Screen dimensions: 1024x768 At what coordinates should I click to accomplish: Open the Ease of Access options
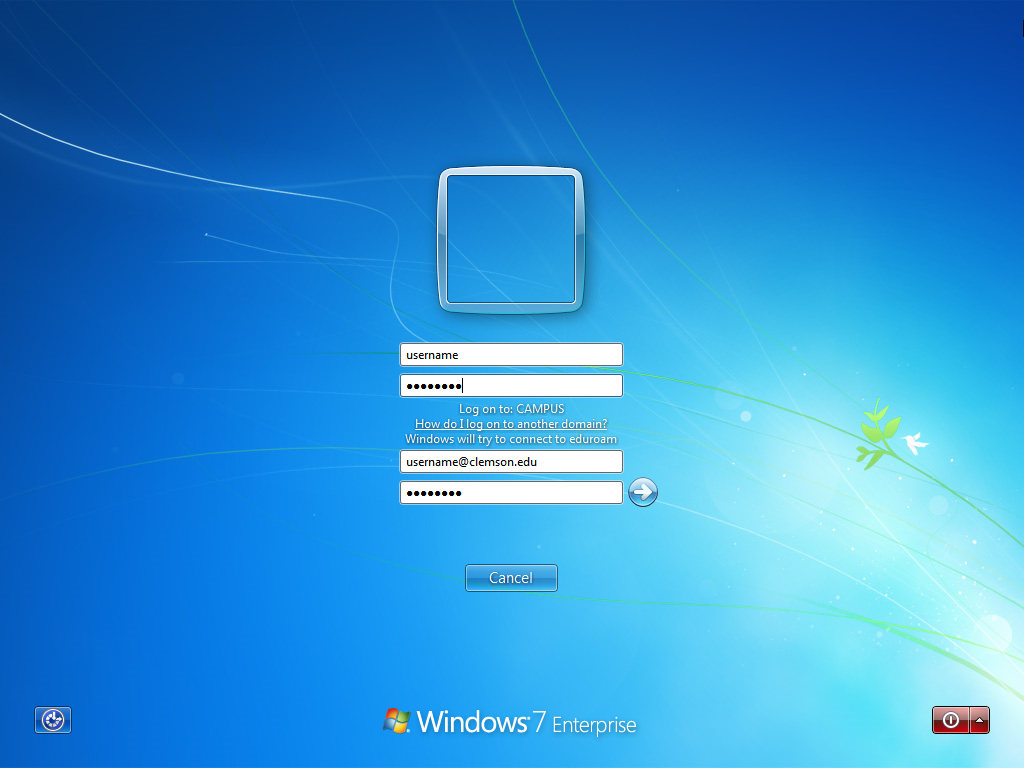53,720
